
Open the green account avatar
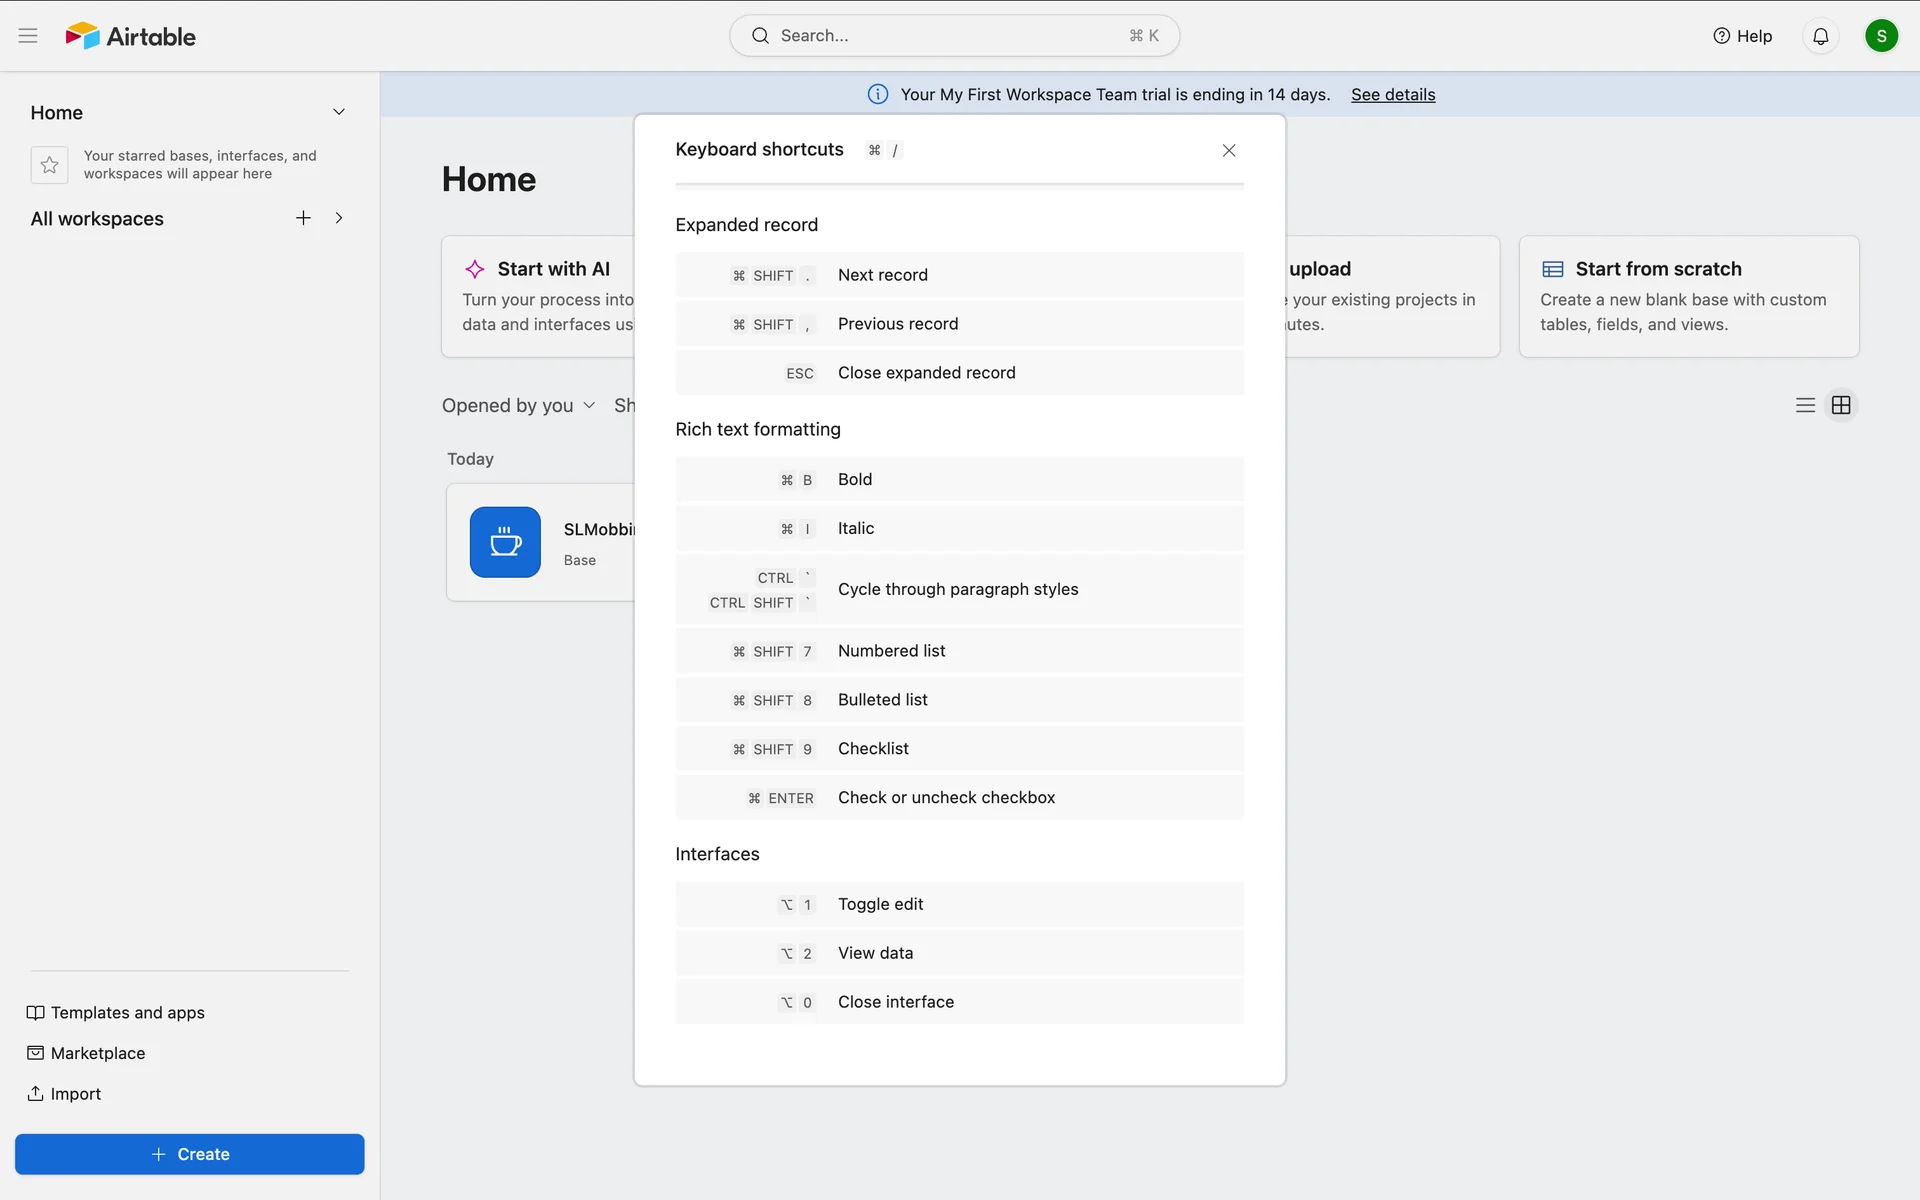(1881, 36)
